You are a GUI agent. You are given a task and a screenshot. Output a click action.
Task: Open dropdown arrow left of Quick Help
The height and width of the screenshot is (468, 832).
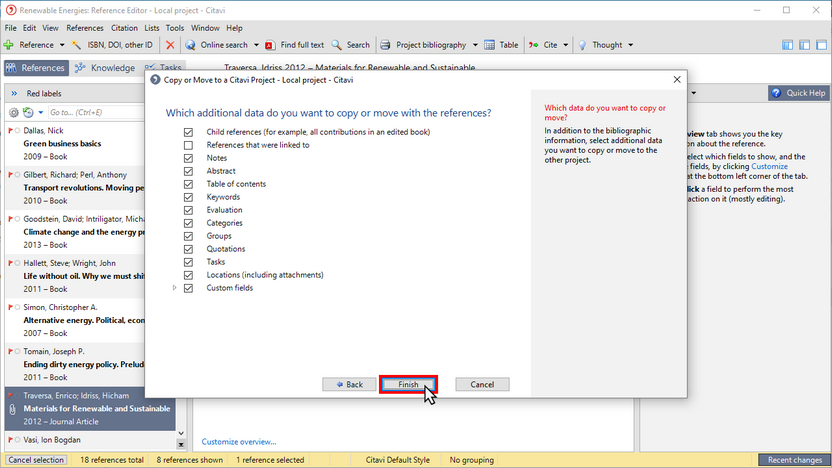pos(694,93)
